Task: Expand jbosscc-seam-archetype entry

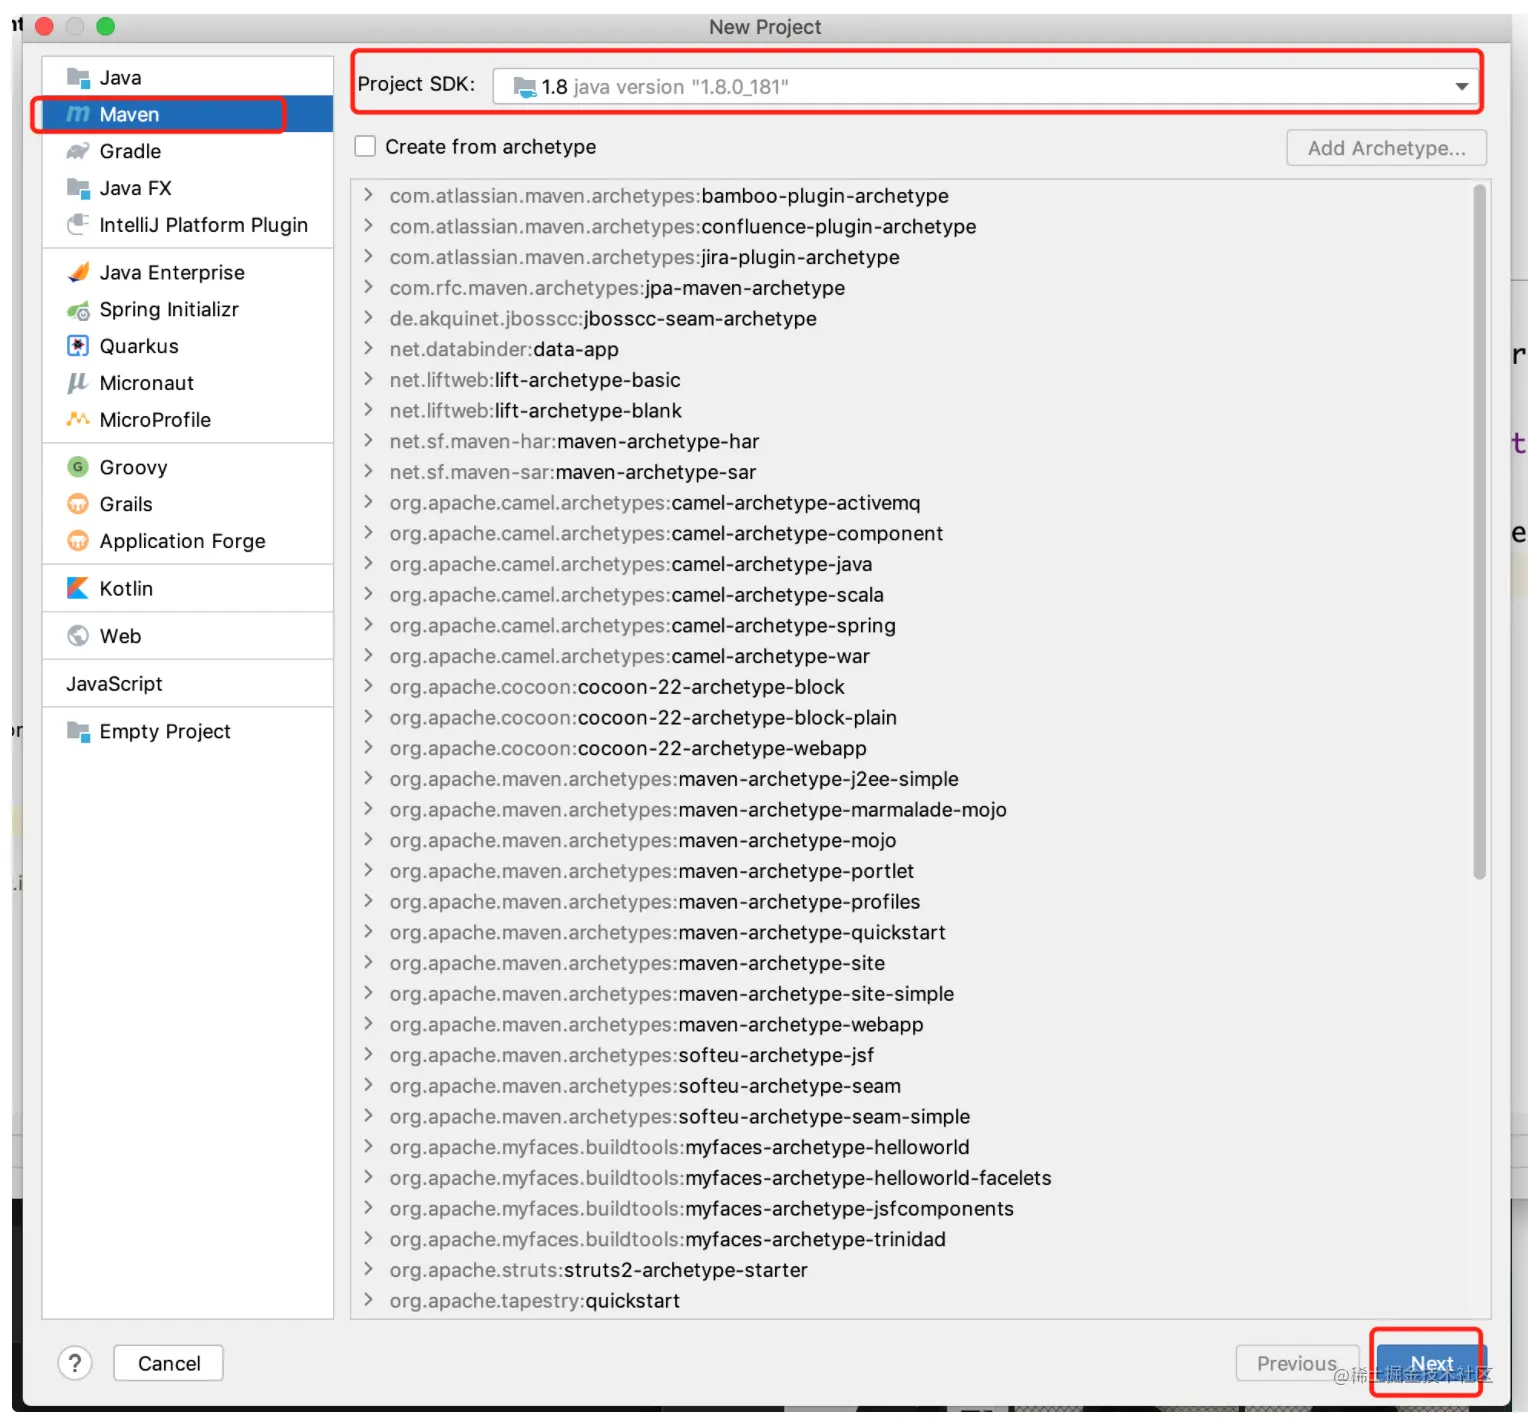Action: pyautogui.click(x=369, y=319)
